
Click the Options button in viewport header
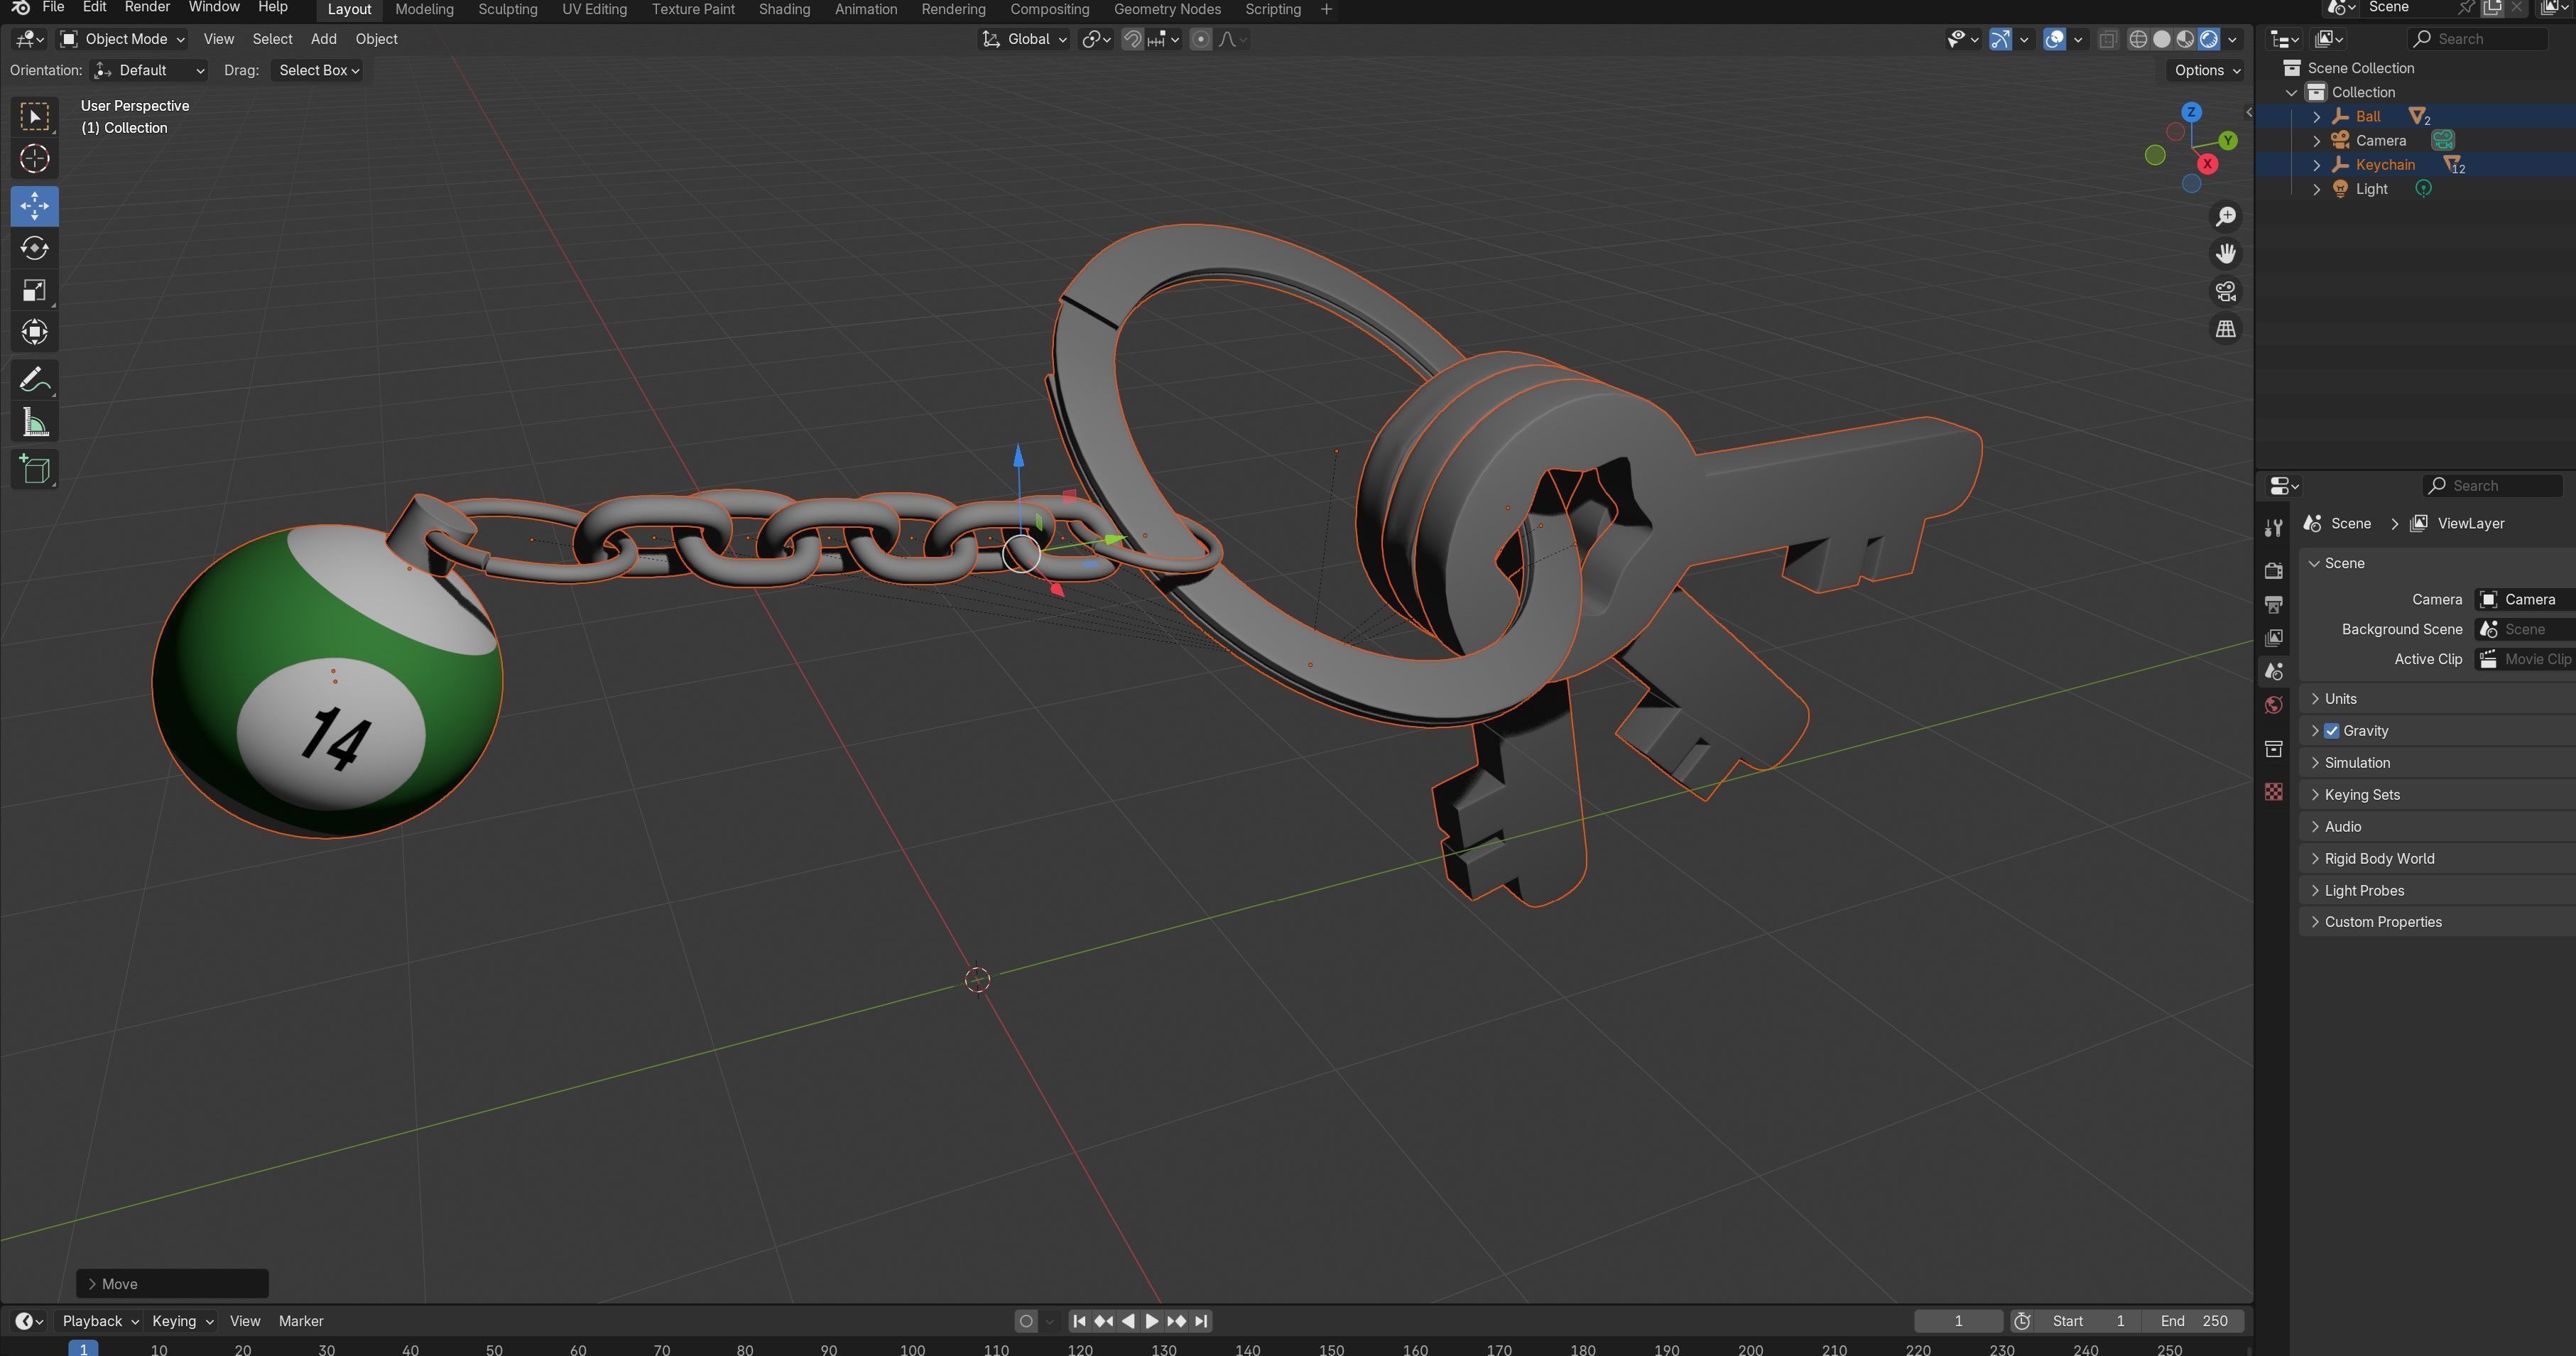tap(2206, 70)
